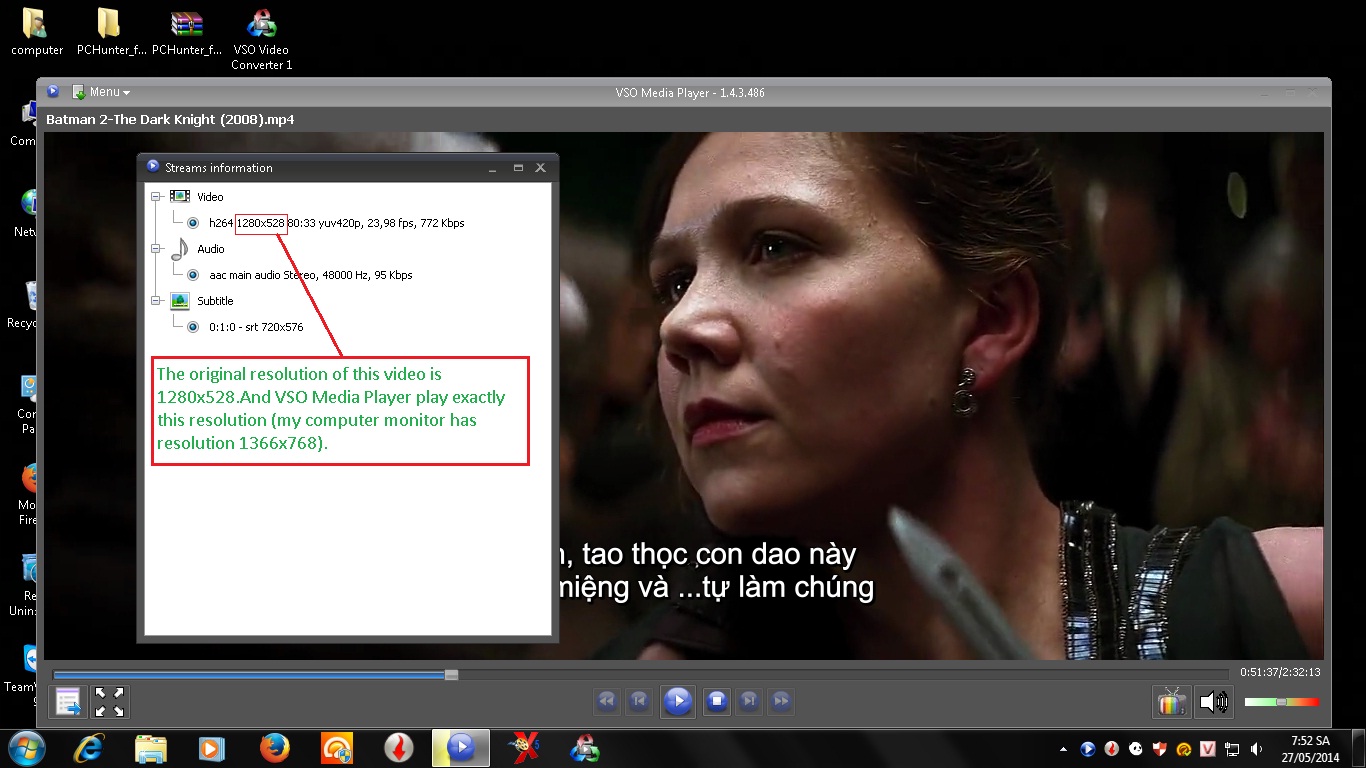Open Windows Explorer folder from taskbar
The width and height of the screenshot is (1366, 768).
tap(151, 748)
